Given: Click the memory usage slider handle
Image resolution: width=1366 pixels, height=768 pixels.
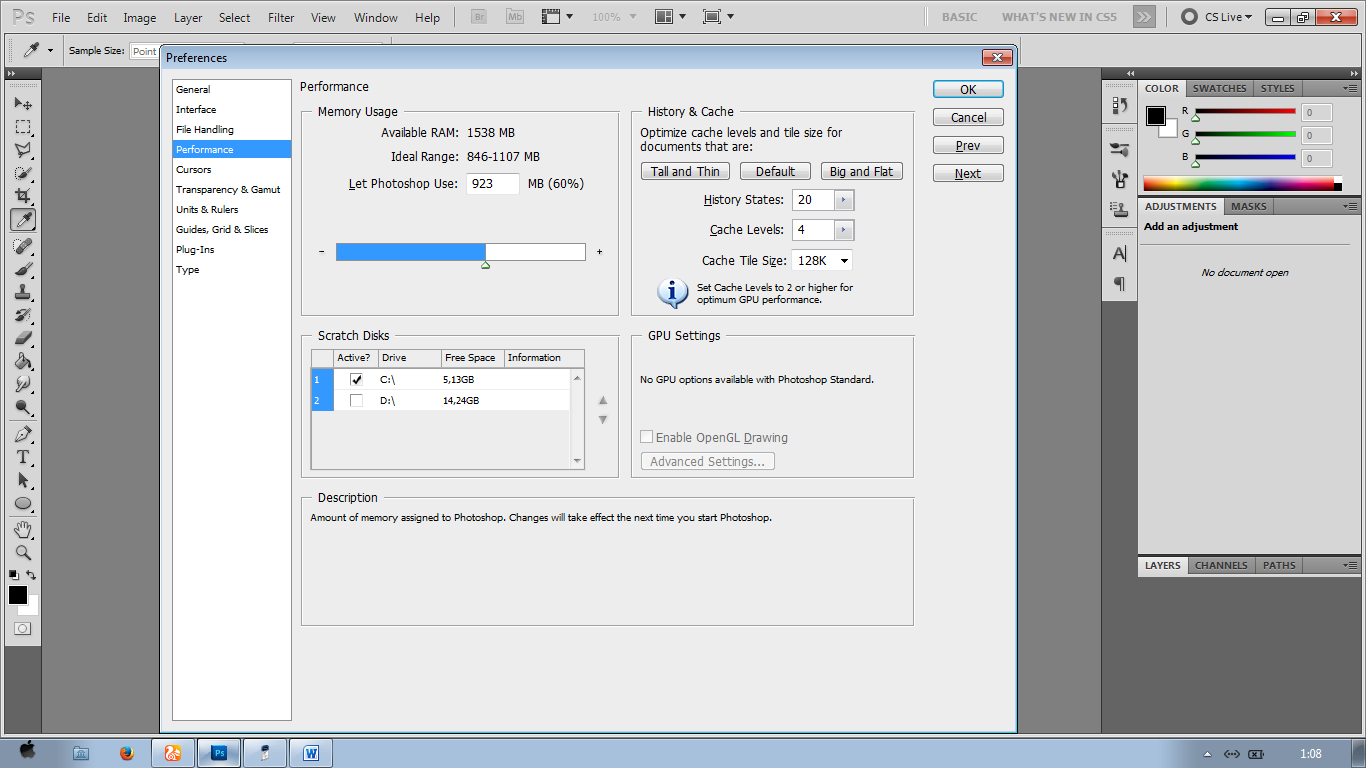Looking at the screenshot, I should (485, 265).
